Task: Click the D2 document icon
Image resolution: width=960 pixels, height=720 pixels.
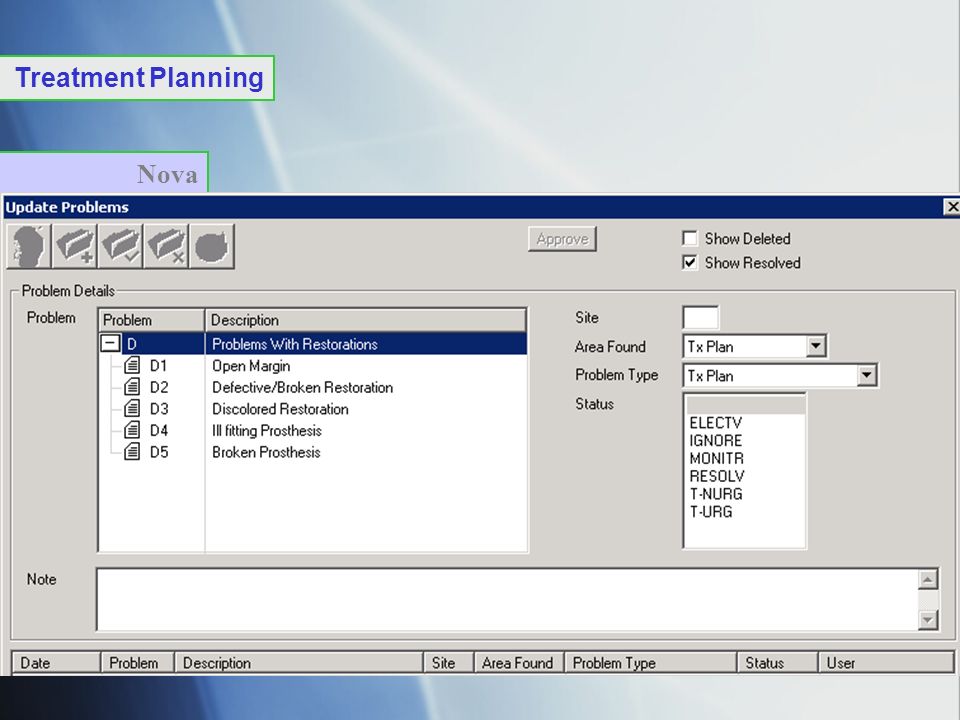Action: [x=132, y=387]
